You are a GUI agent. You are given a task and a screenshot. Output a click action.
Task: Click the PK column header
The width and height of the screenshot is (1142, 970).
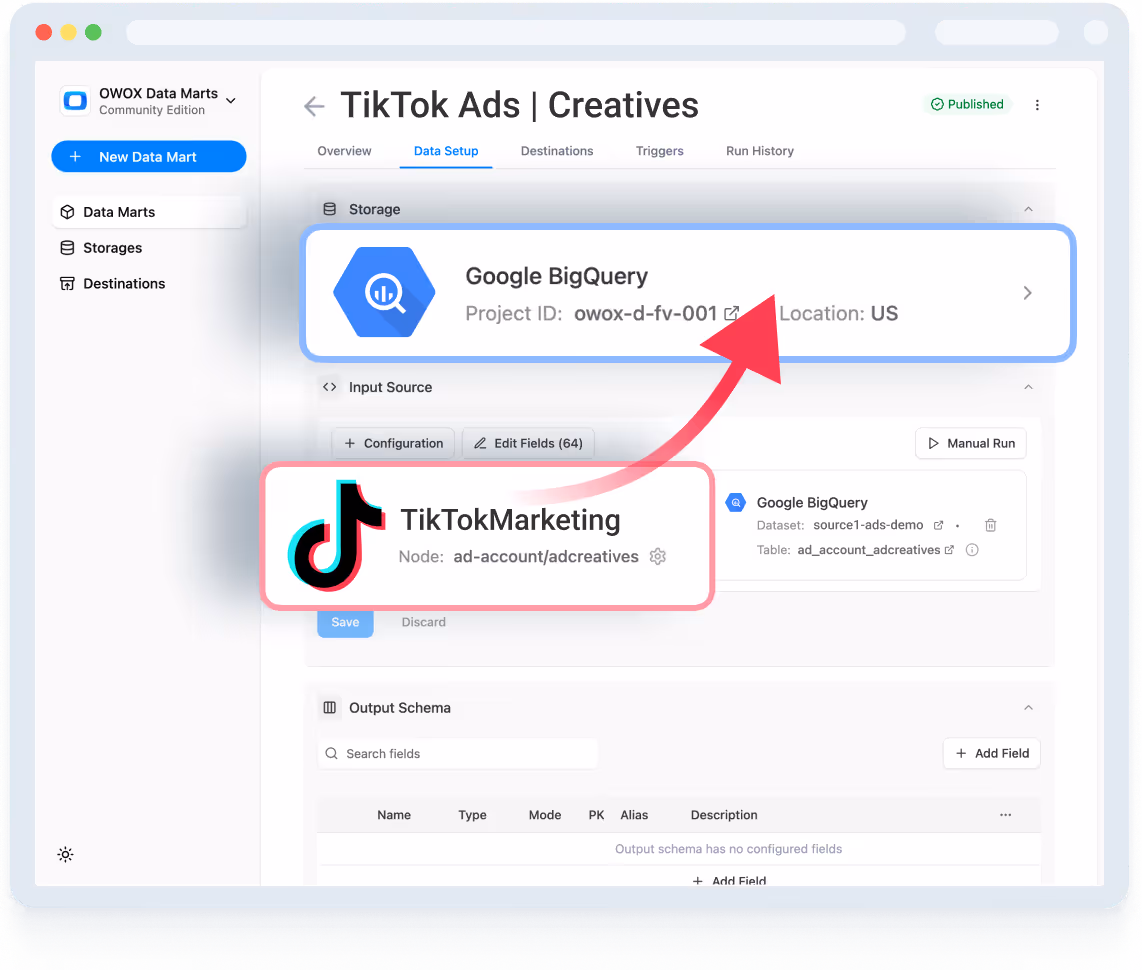tap(596, 815)
